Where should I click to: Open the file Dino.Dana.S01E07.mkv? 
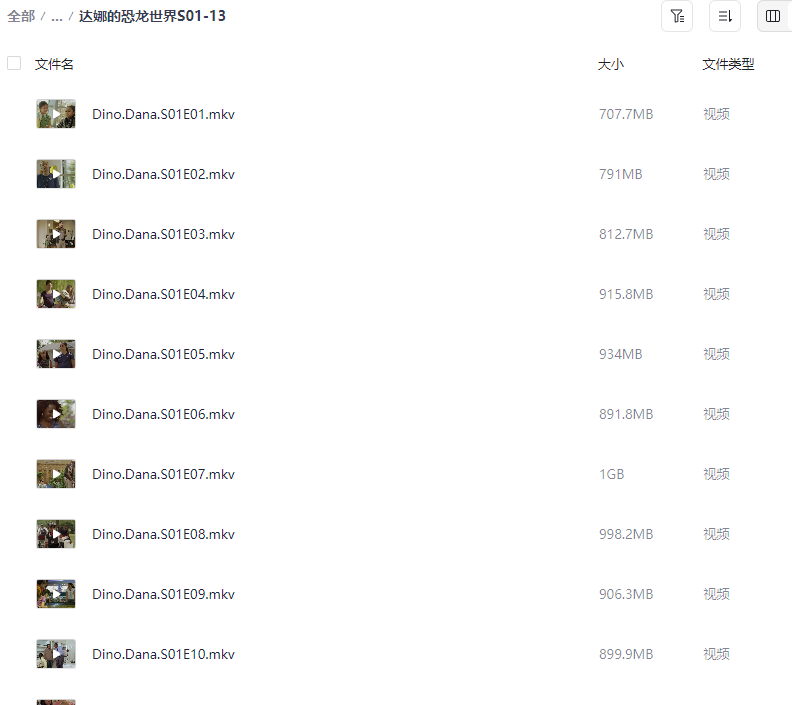click(163, 474)
